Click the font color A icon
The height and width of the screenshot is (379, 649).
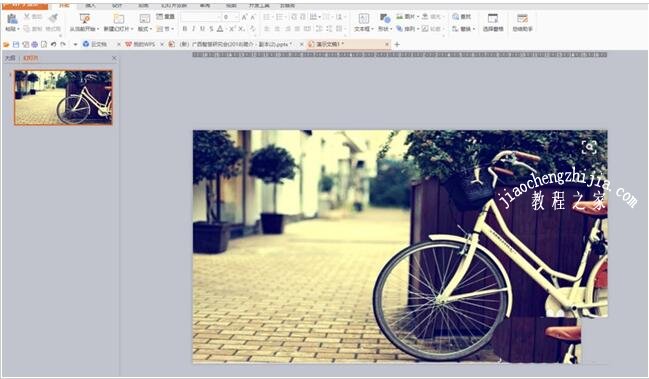tap(220, 29)
